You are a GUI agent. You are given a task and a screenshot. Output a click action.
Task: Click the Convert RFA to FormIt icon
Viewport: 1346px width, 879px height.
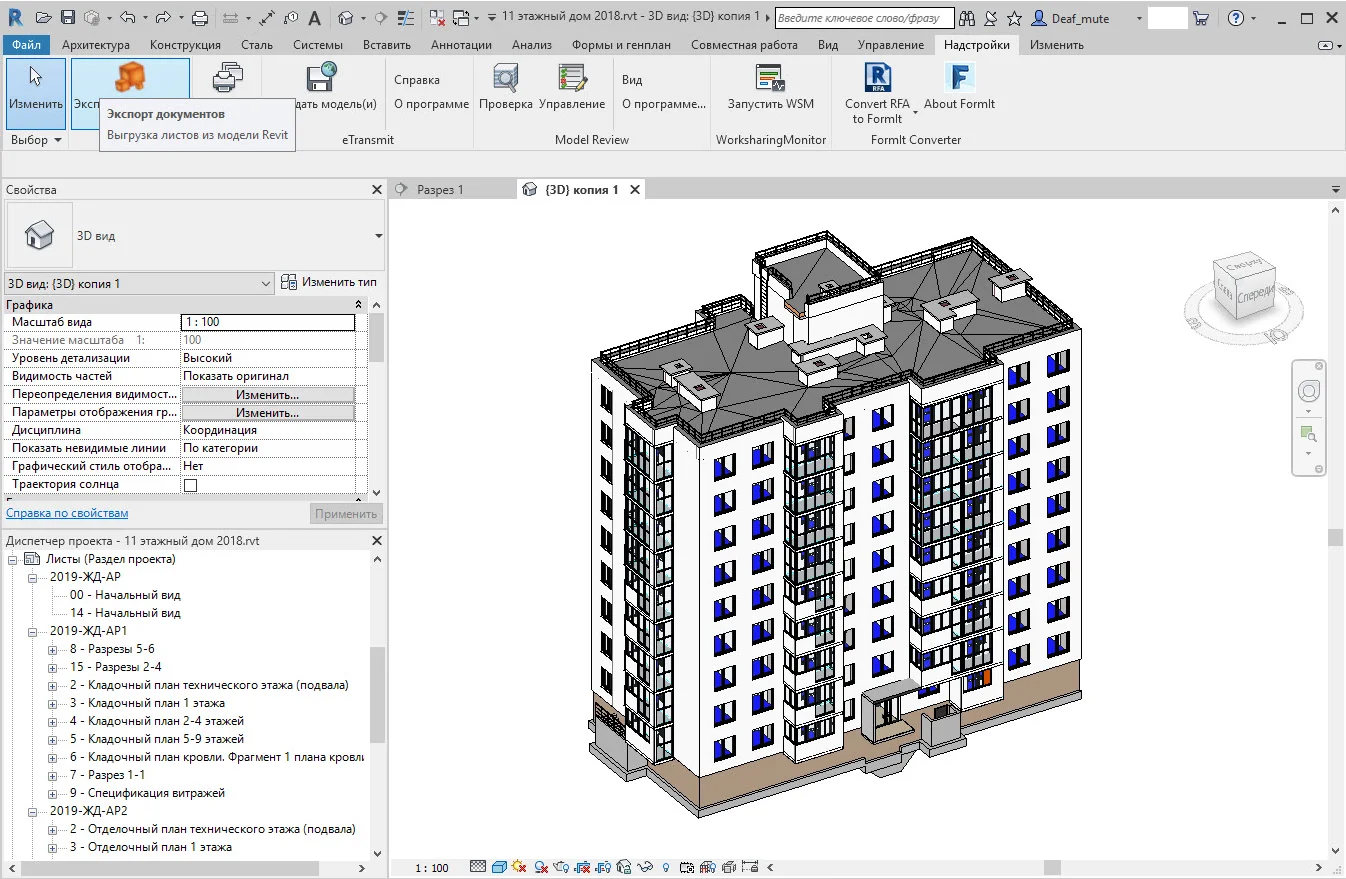tap(877, 80)
